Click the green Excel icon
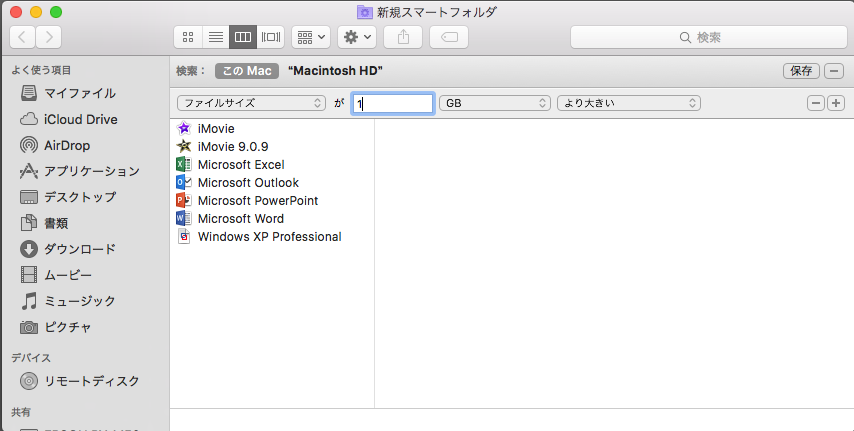This screenshot has height=431, width=854. (184, 164)
